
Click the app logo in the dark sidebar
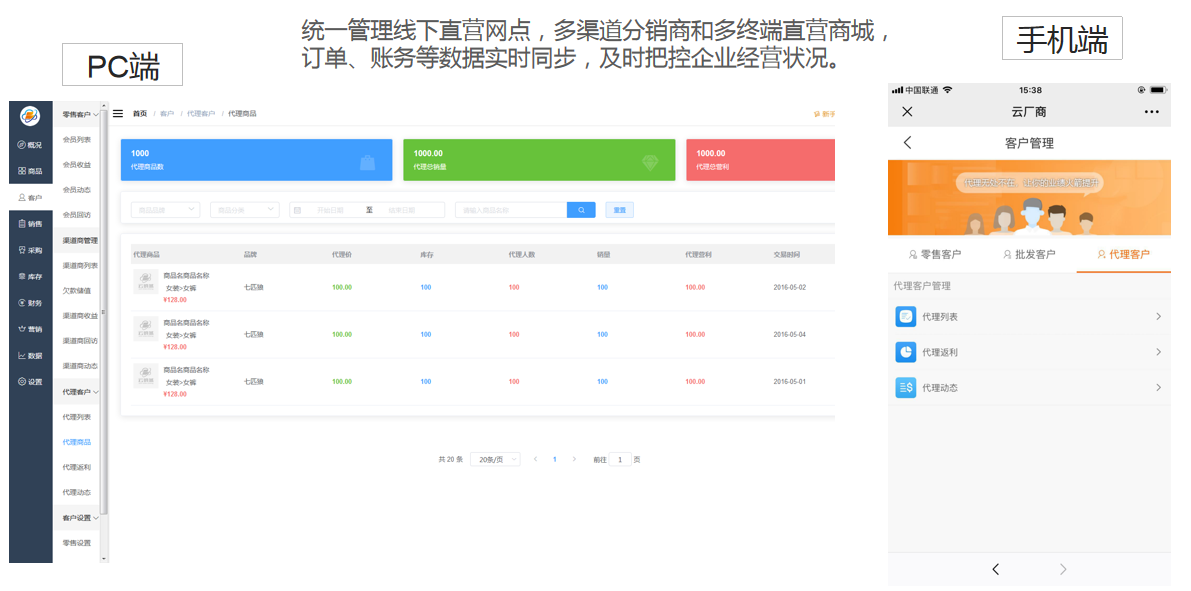tap(30, 115)
